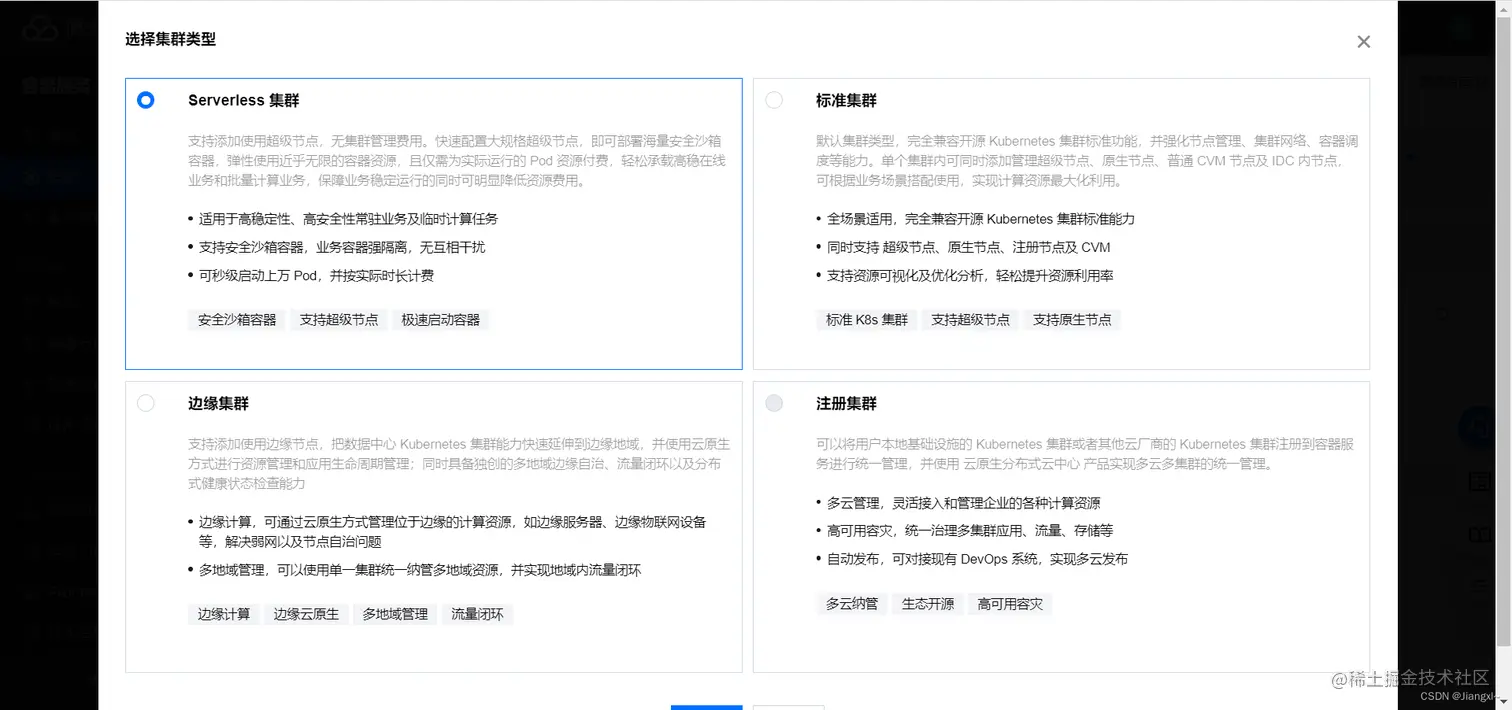Click the 边缘集群 description paragraph

[459, 463]
